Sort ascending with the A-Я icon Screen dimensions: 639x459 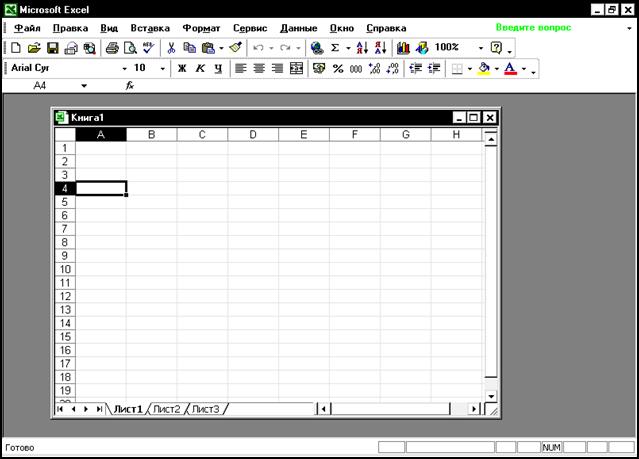(x=362, y=48)
